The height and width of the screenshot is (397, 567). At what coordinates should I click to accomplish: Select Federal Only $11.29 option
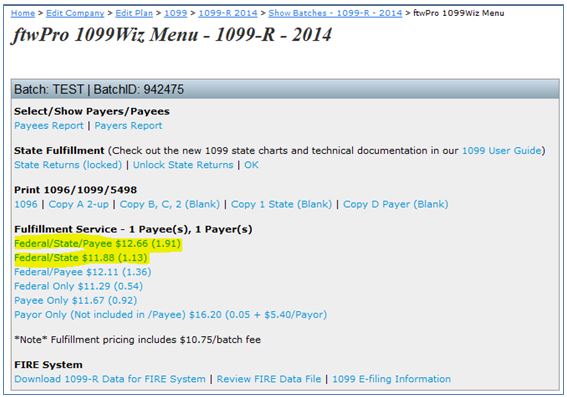click(78, 286)
